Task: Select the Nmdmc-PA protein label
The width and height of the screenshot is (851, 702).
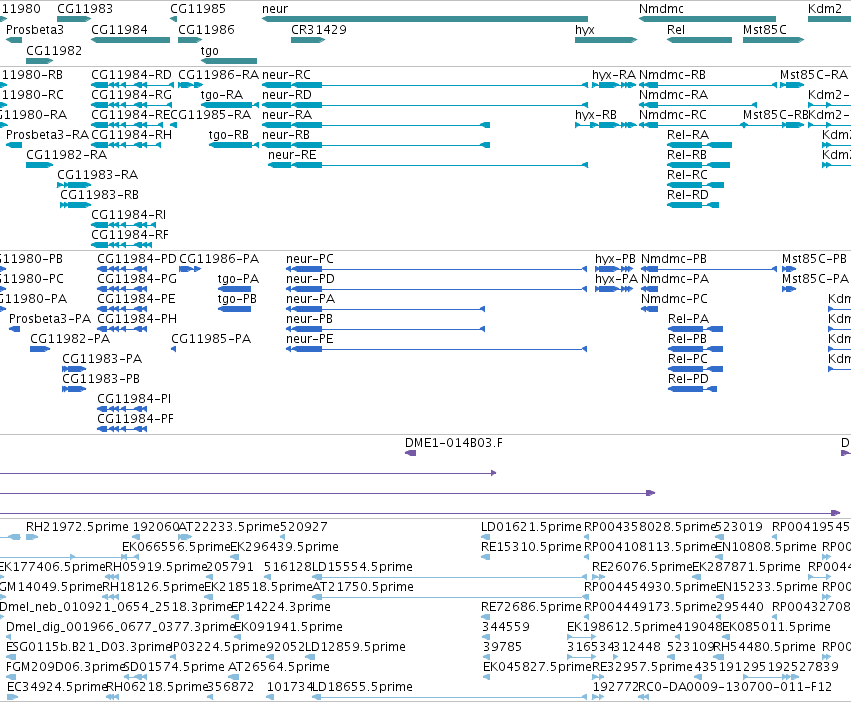Action: 675,279
